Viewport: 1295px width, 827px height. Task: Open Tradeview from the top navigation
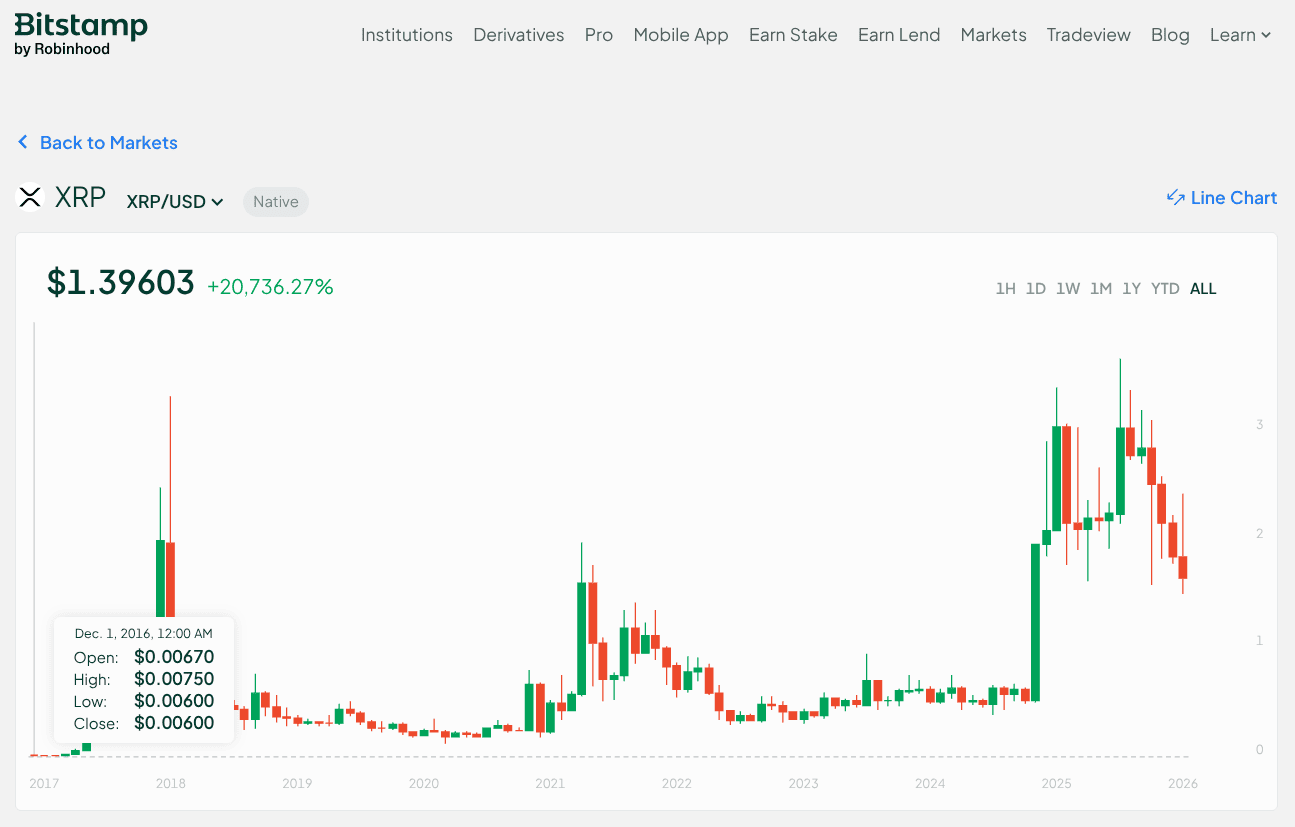click(1089, 35)
